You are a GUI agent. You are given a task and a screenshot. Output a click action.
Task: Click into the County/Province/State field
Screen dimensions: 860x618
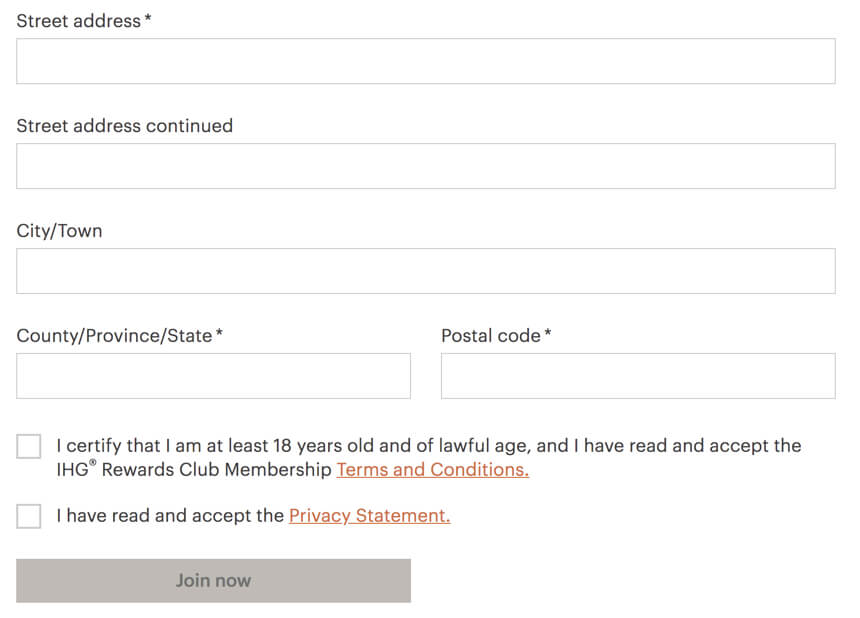click(213, 376)
